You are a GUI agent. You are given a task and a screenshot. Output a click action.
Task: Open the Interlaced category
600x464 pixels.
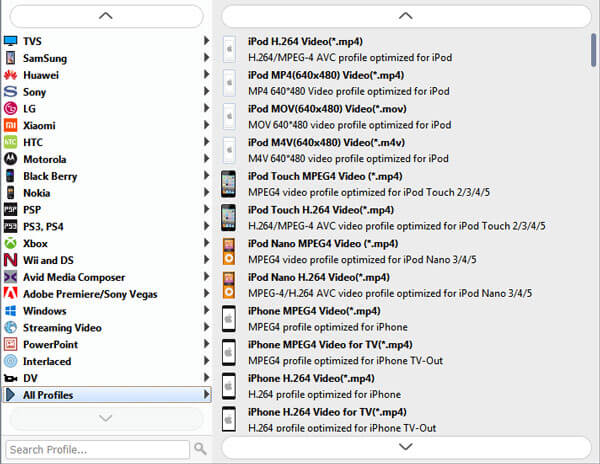[x=107, y=361]
